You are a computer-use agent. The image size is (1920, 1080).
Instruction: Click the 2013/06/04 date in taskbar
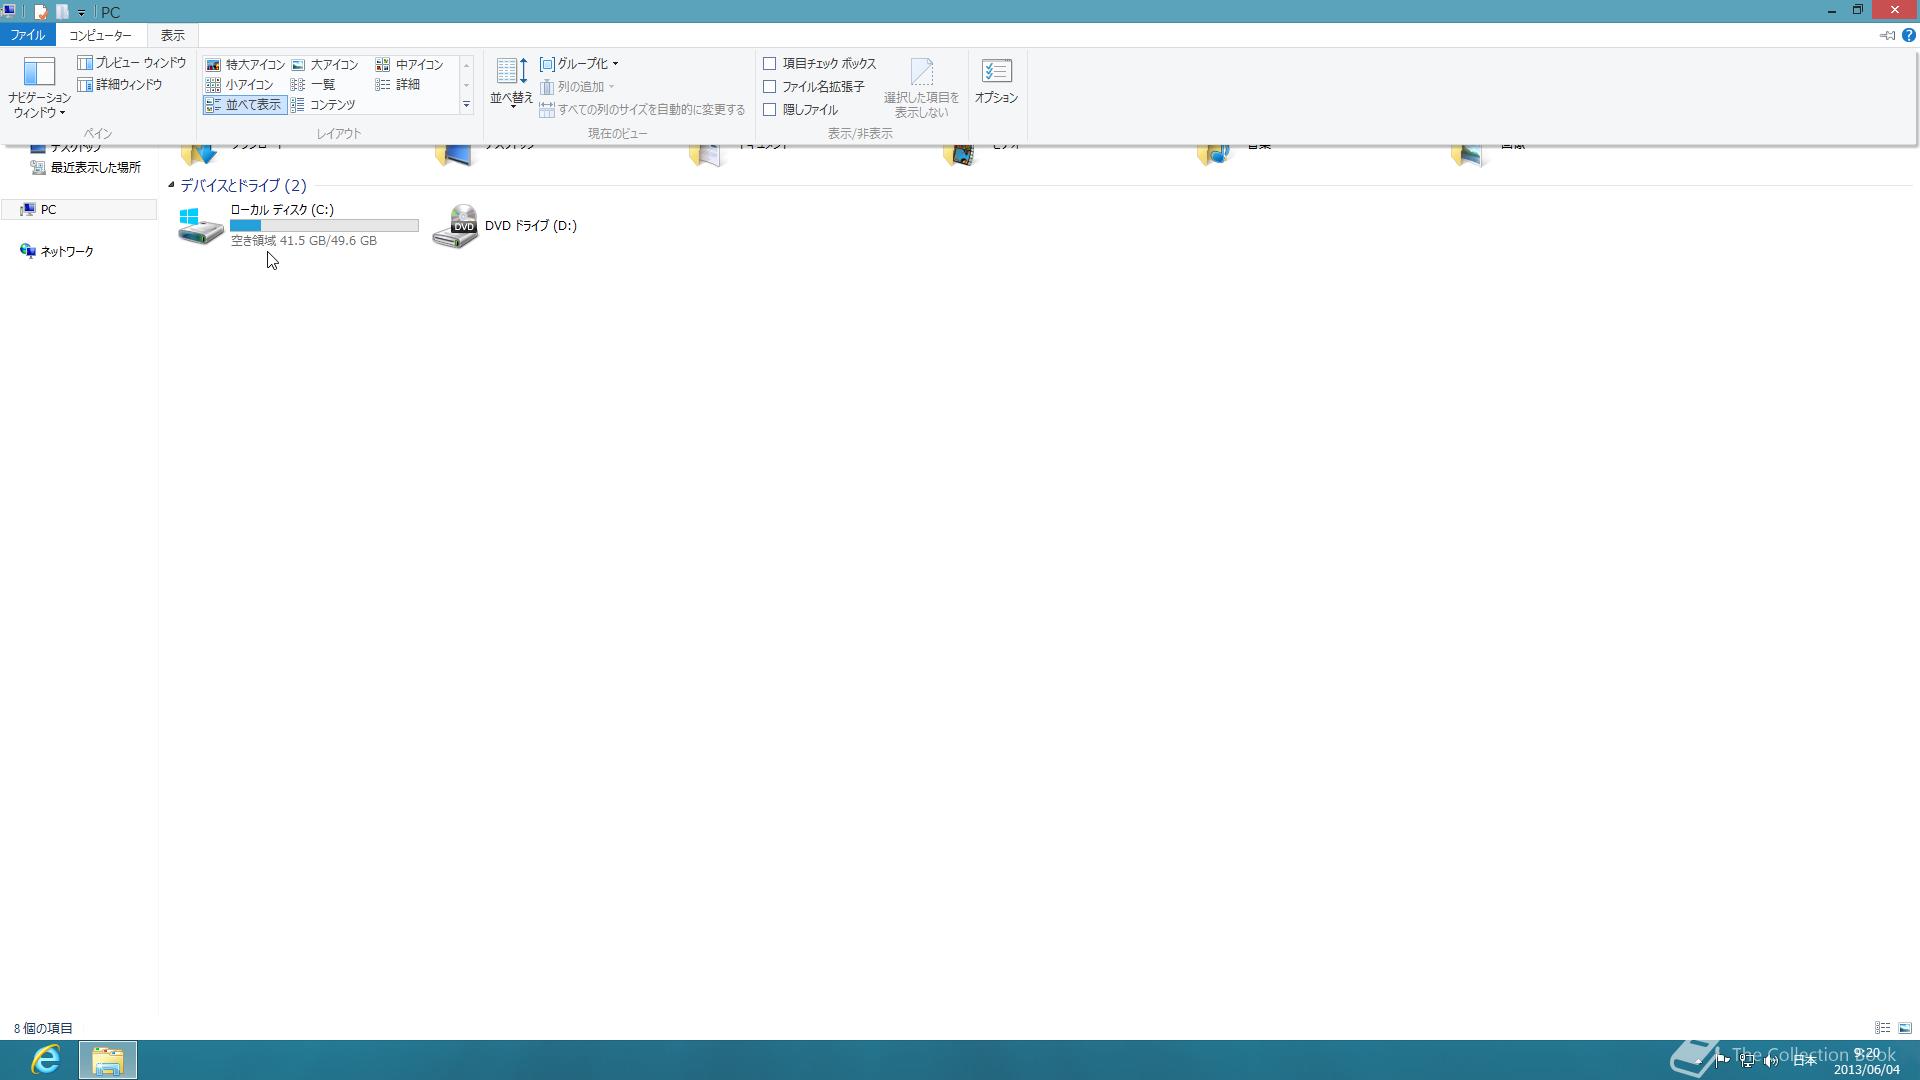1866,1070
